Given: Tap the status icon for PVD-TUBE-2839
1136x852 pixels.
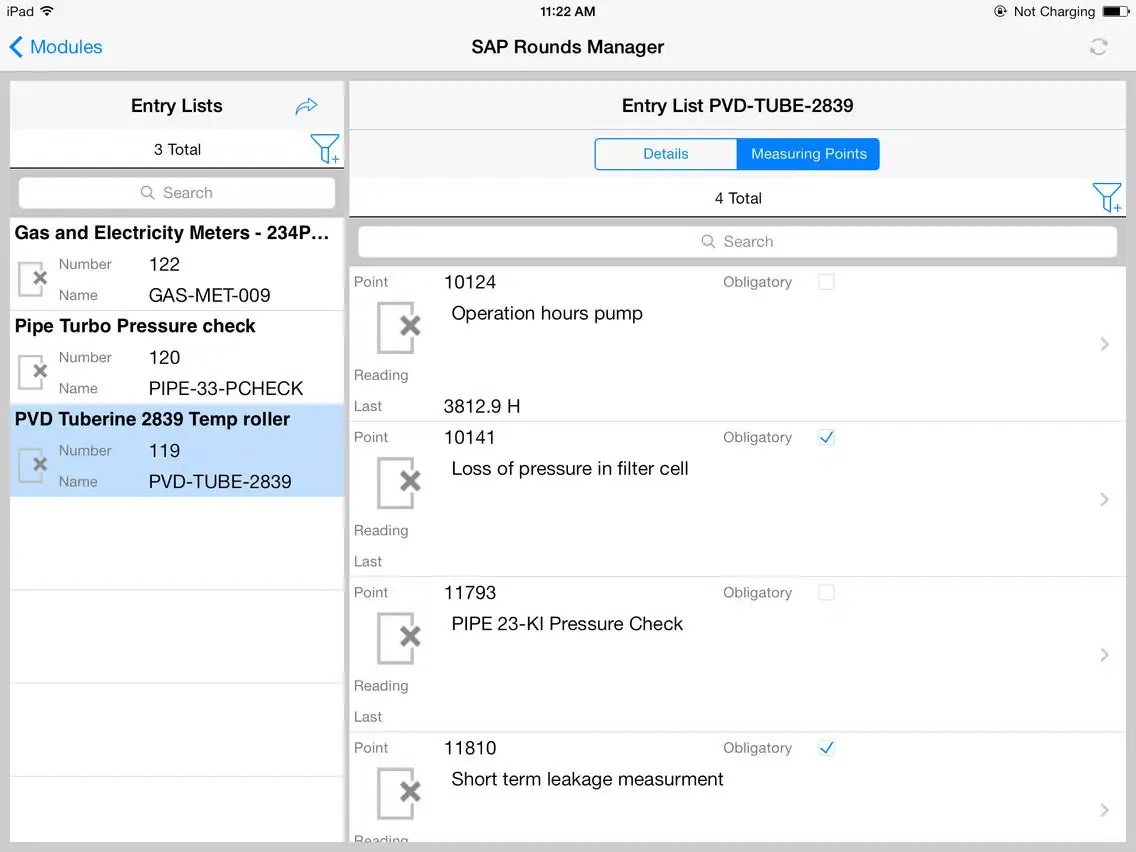Looking at the screenshot, I should 33,465.
